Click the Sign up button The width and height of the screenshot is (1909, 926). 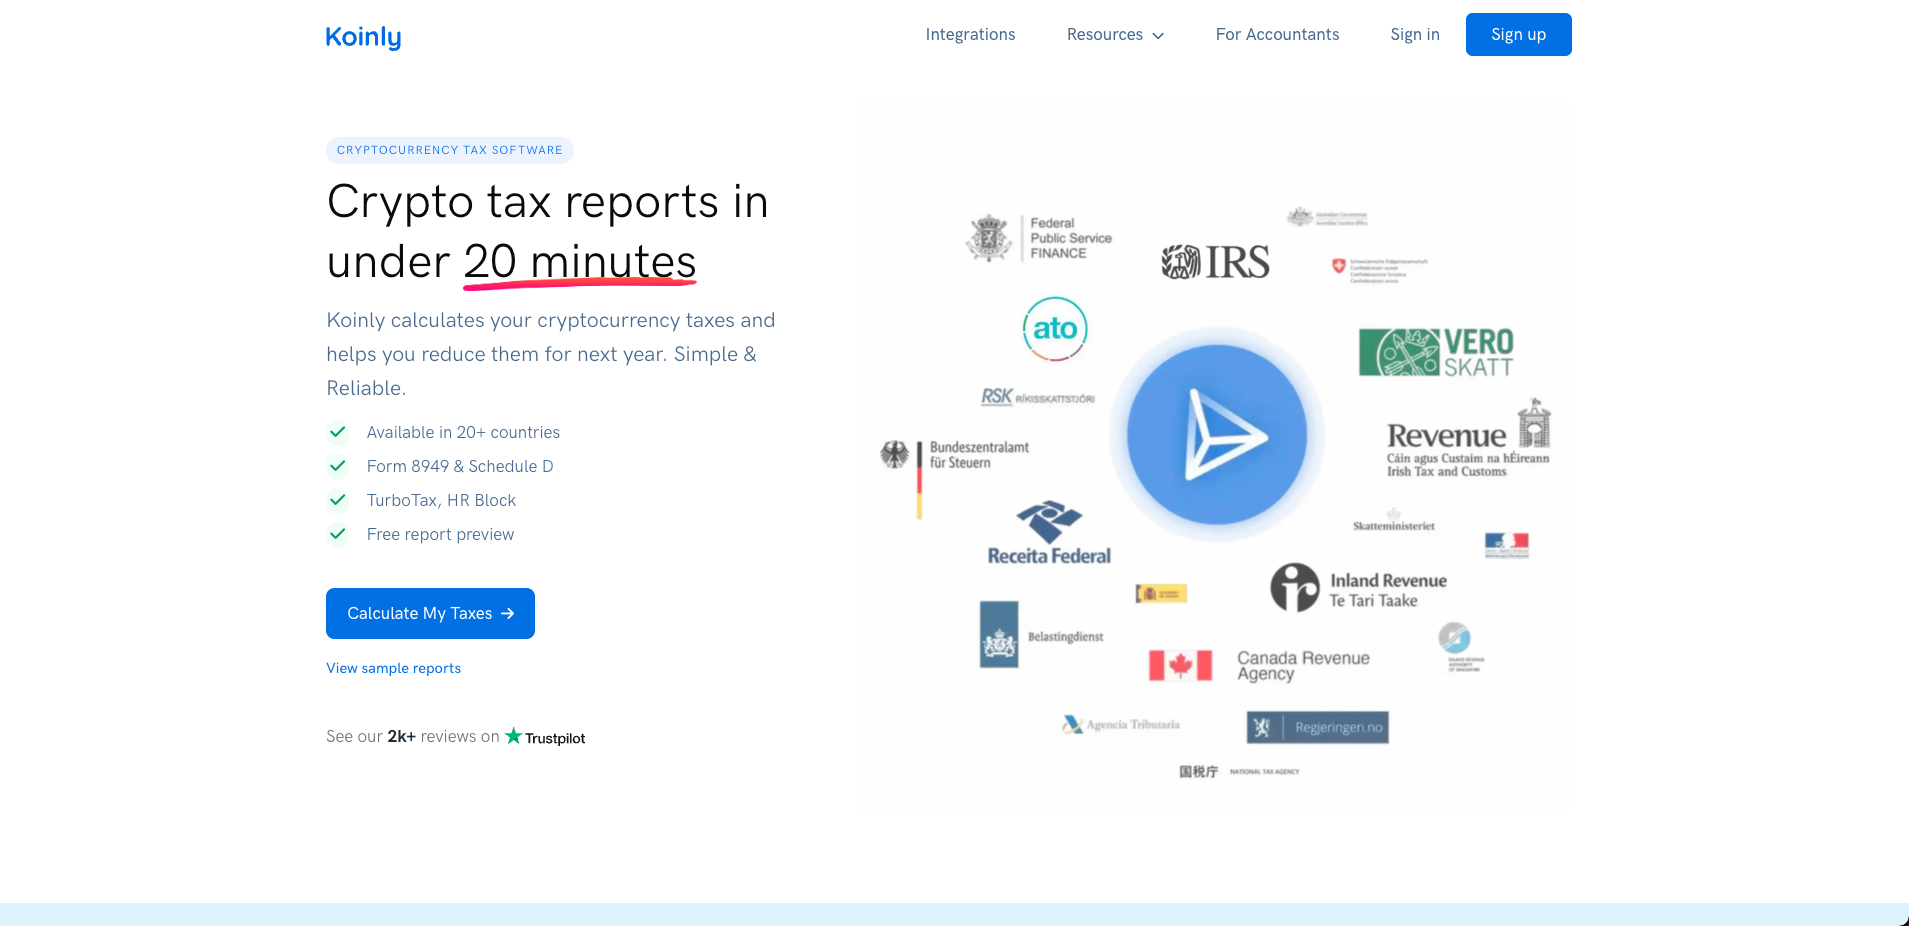click(1518, 35)
